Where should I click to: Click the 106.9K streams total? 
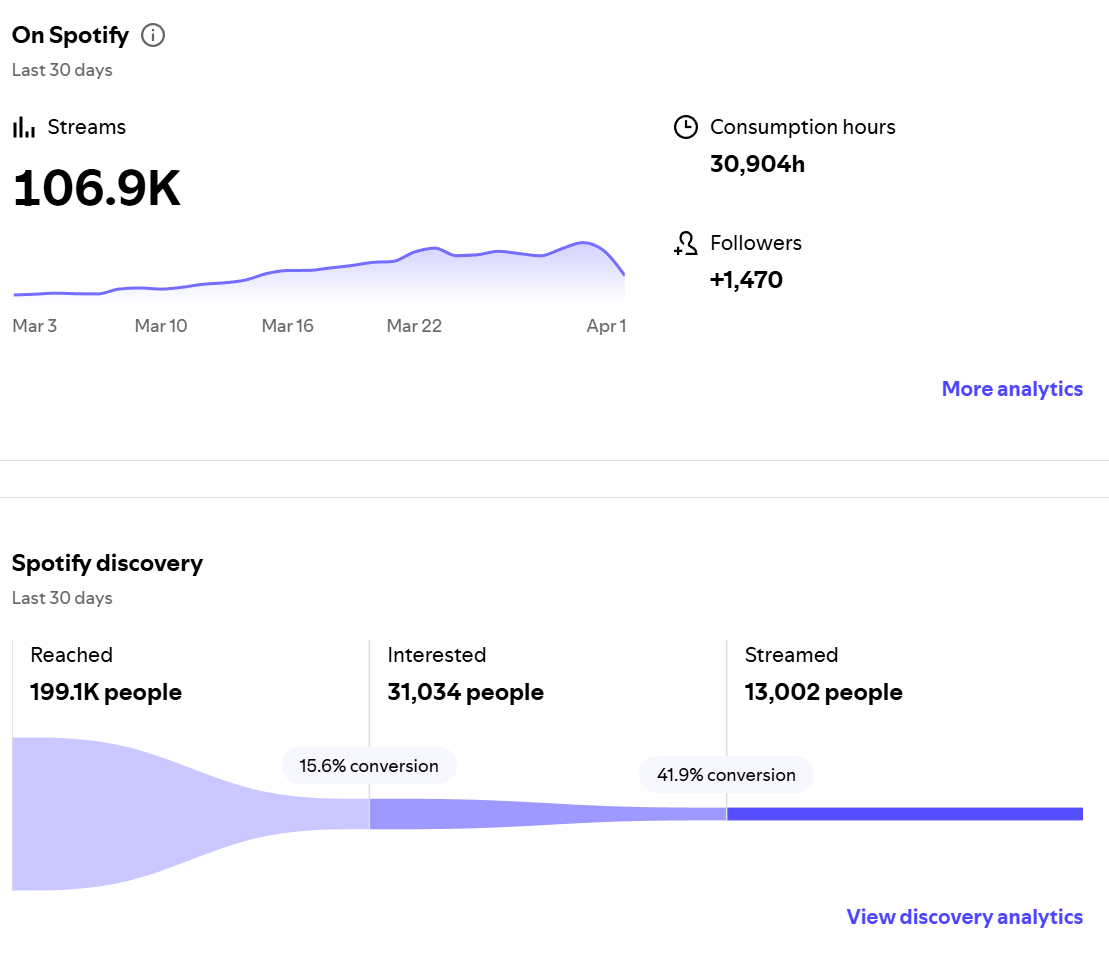click(97, 188)
